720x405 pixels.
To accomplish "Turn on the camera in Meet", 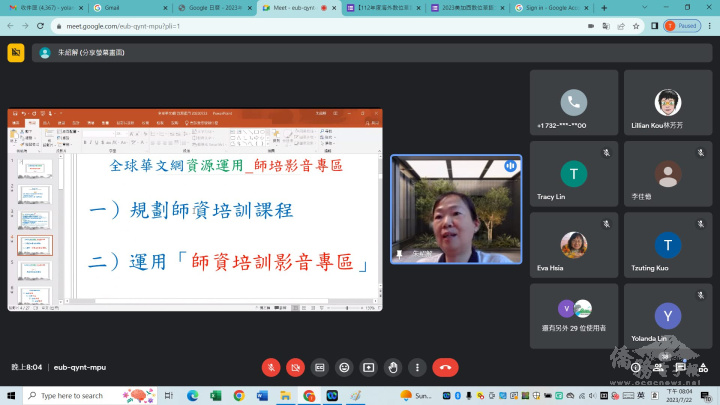I will 295,367.
